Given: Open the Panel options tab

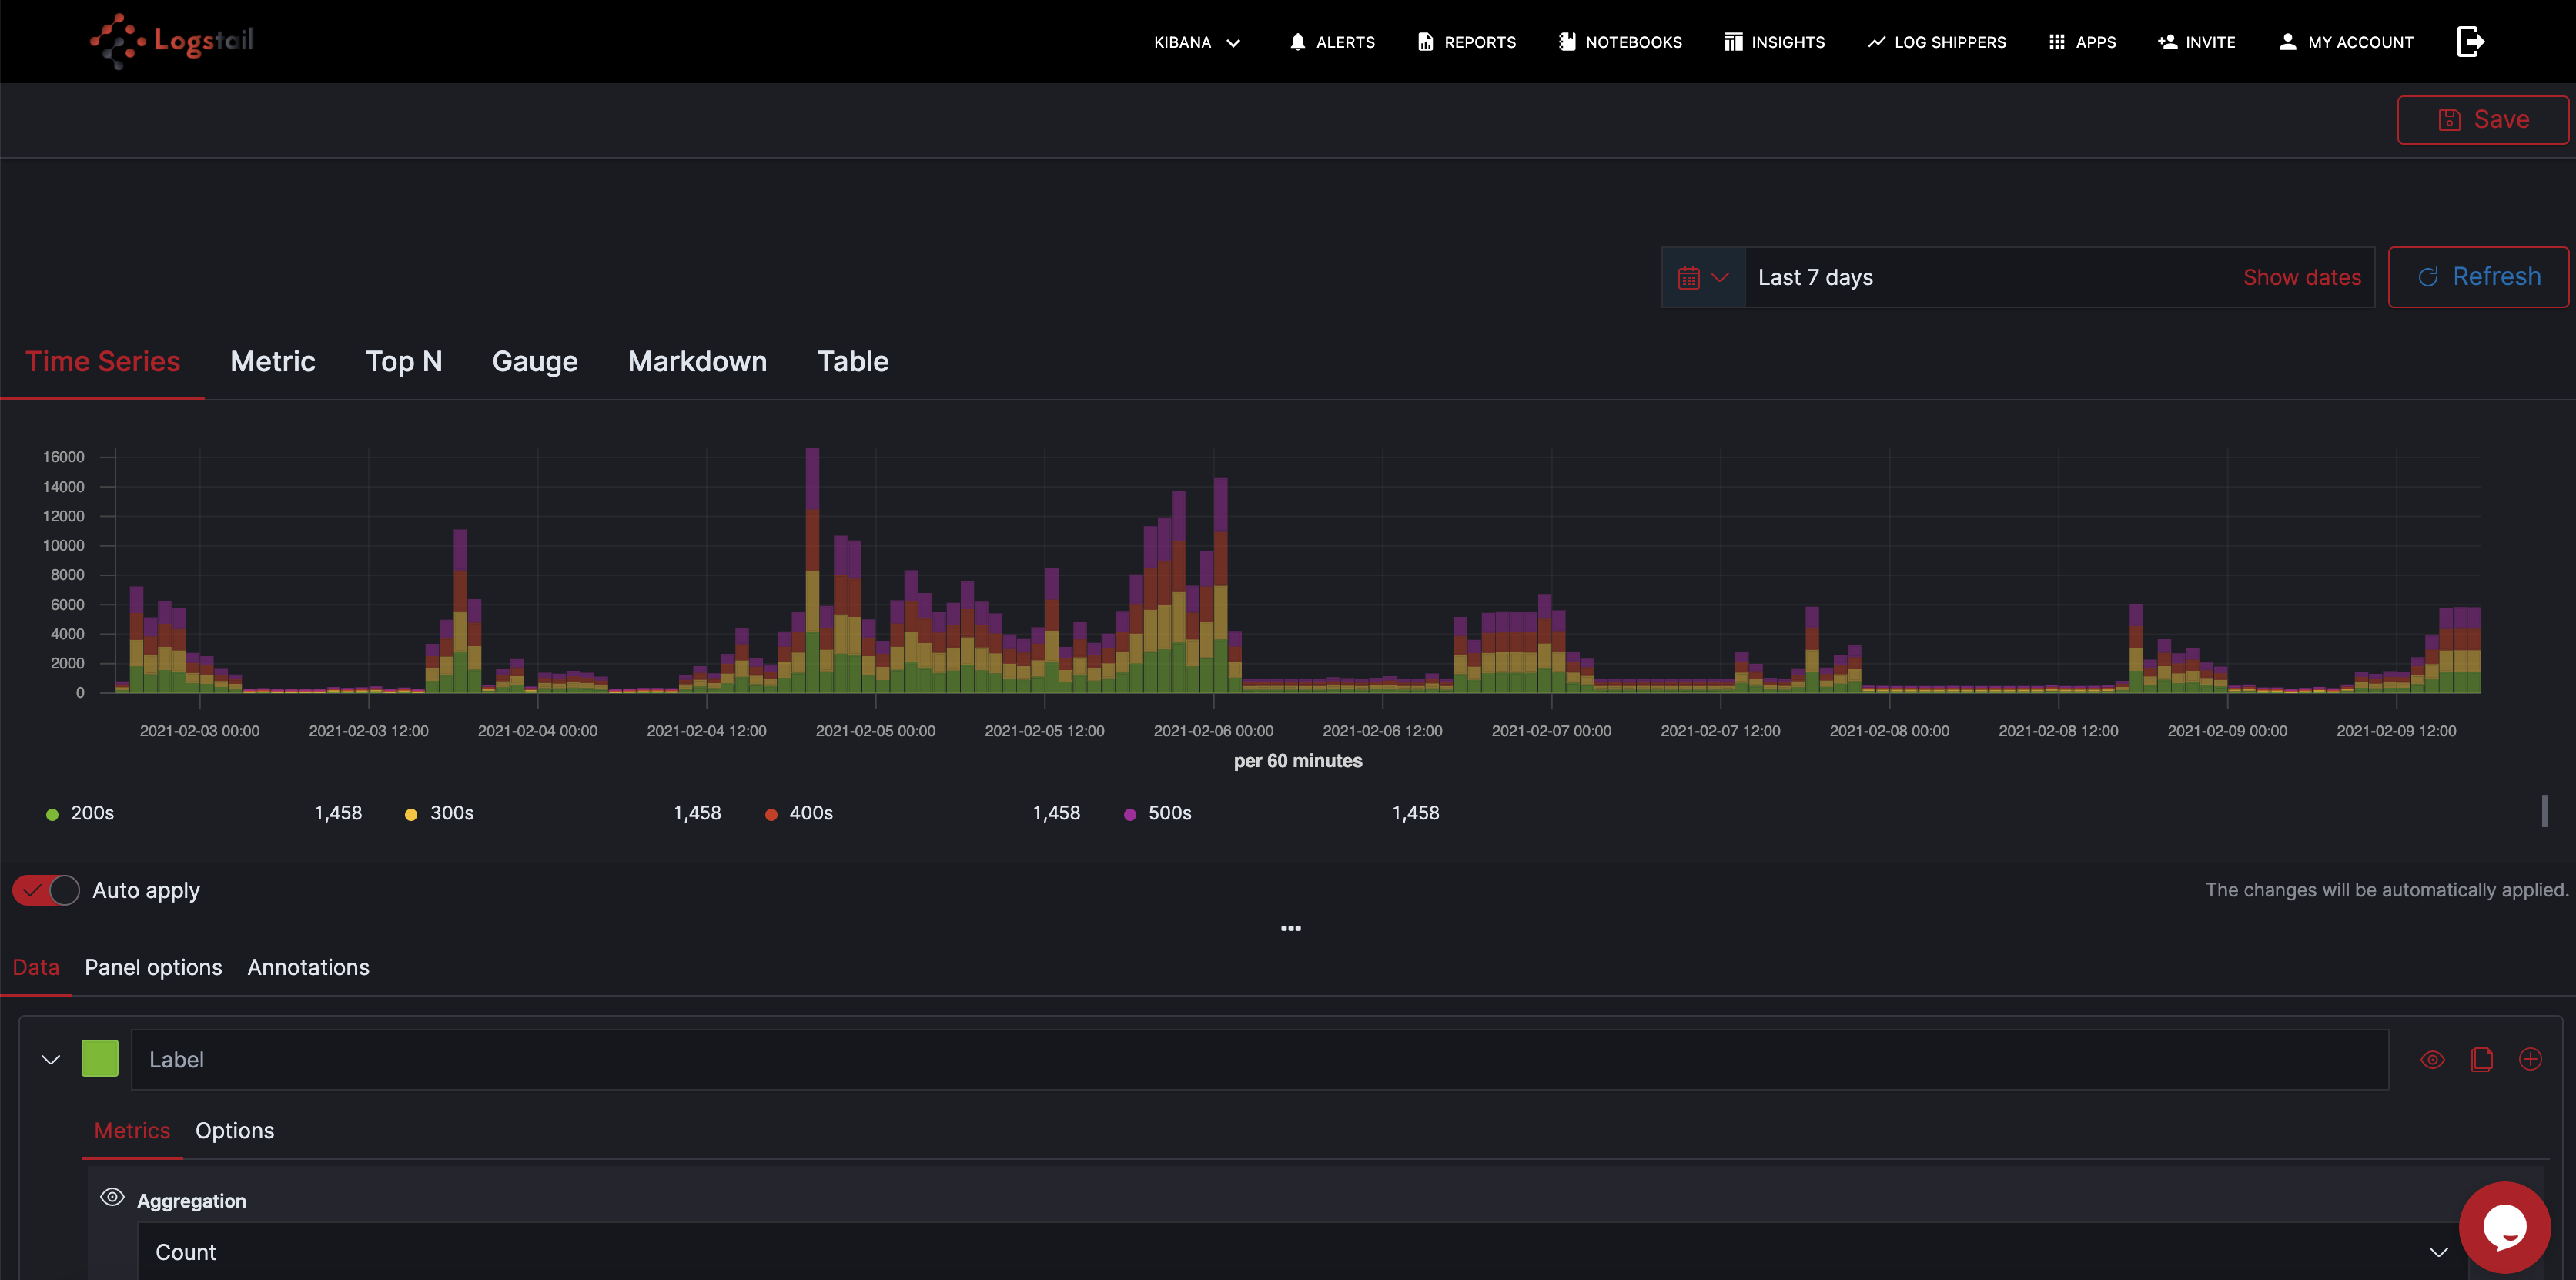Looking at the screenshot, I should 153,967.
